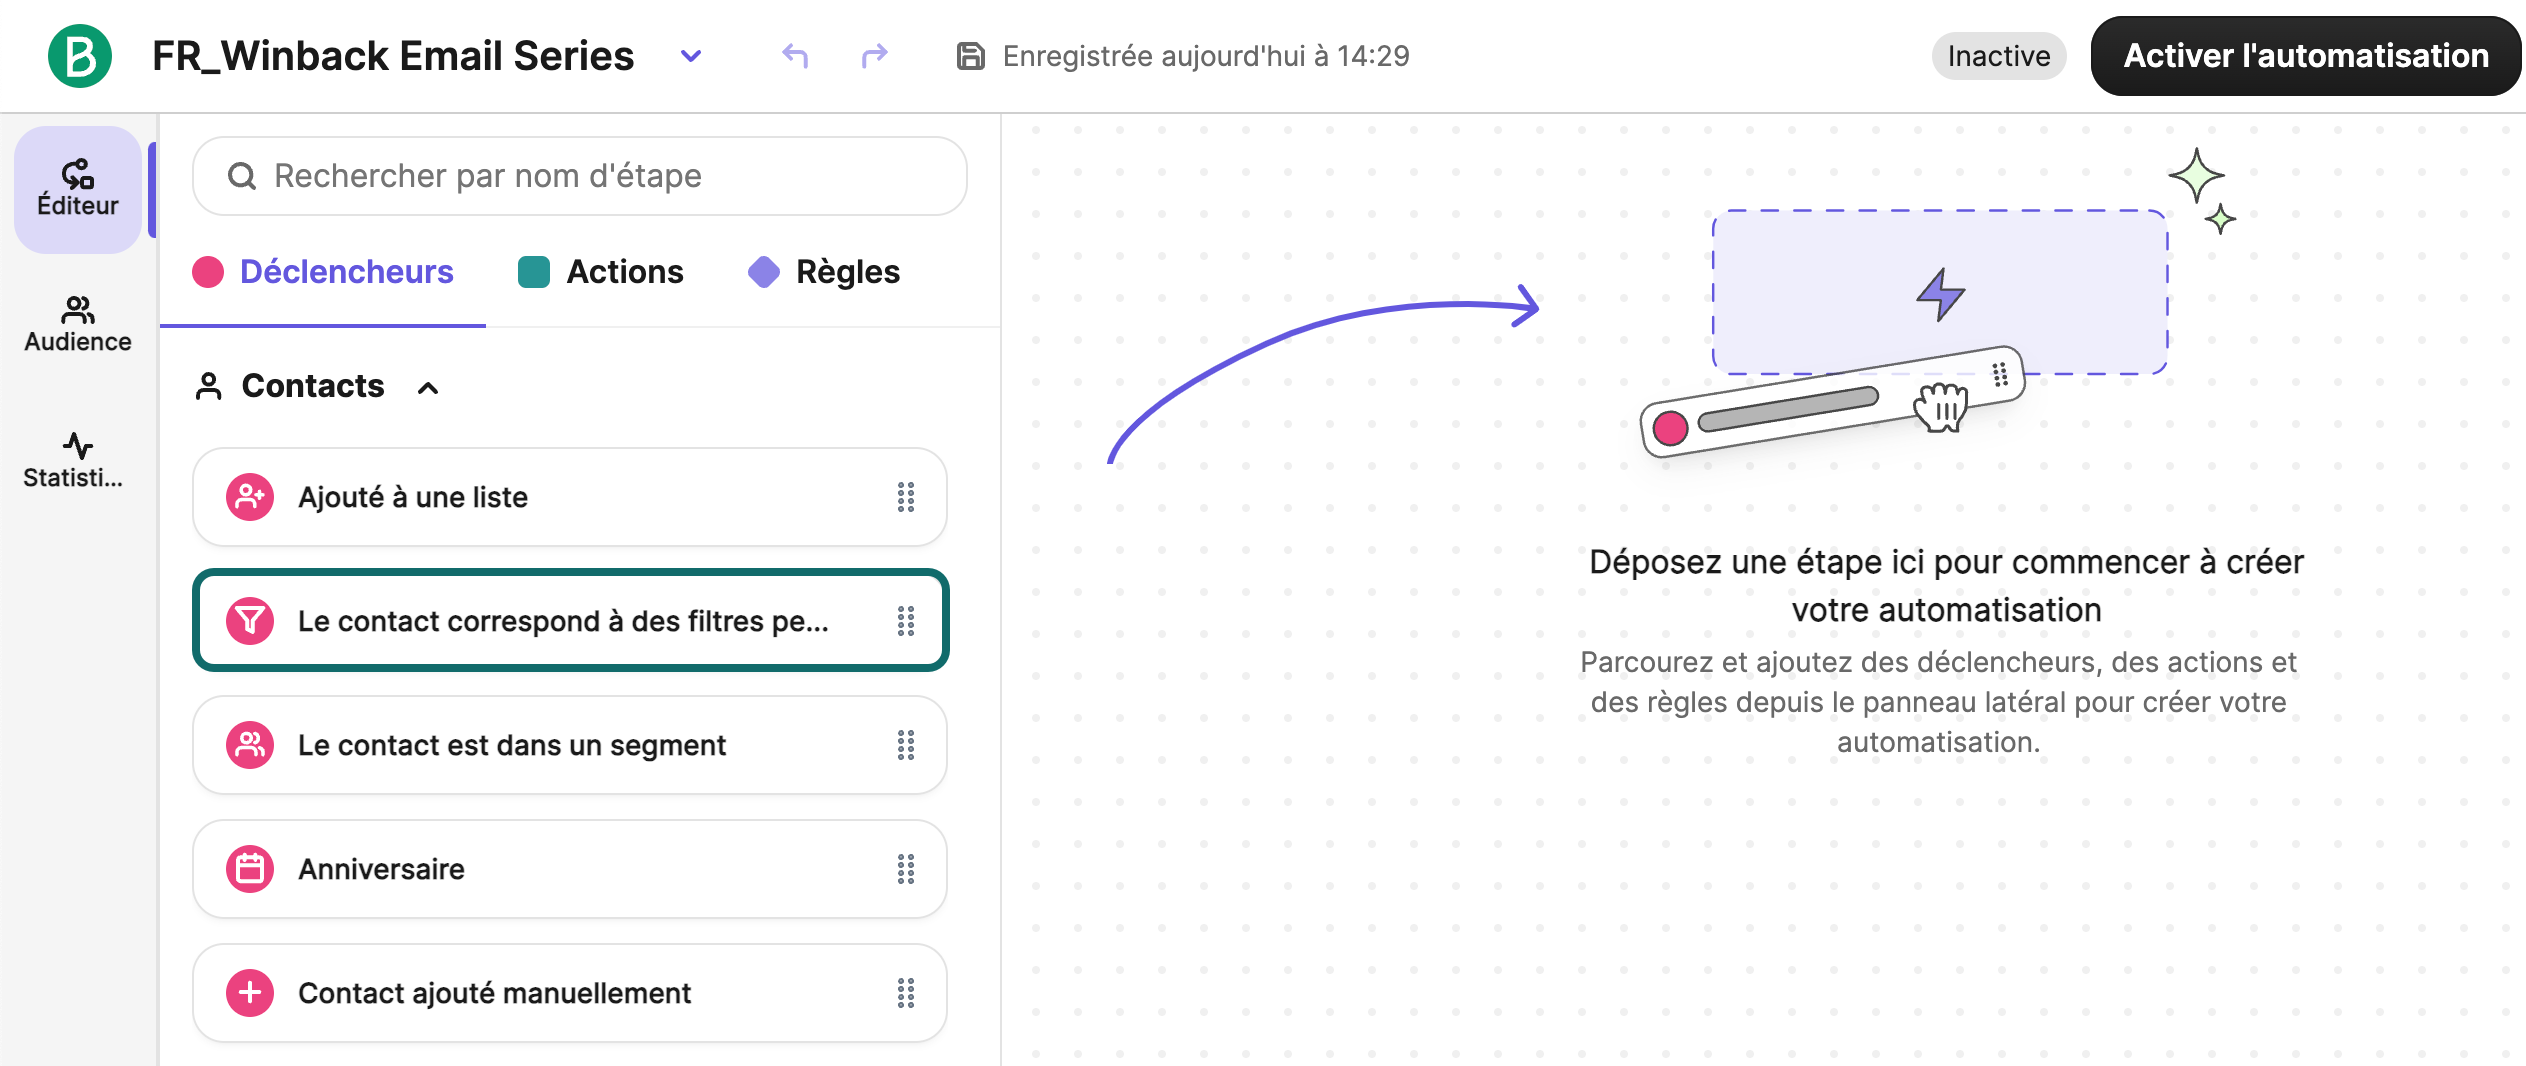Click the Activer l'automatisation button

[x=2306, y=56]
